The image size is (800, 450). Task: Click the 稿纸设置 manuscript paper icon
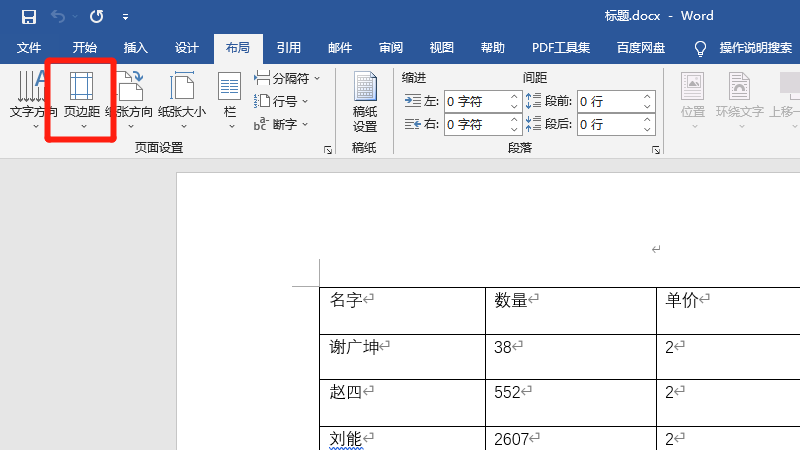coord(365,100)
